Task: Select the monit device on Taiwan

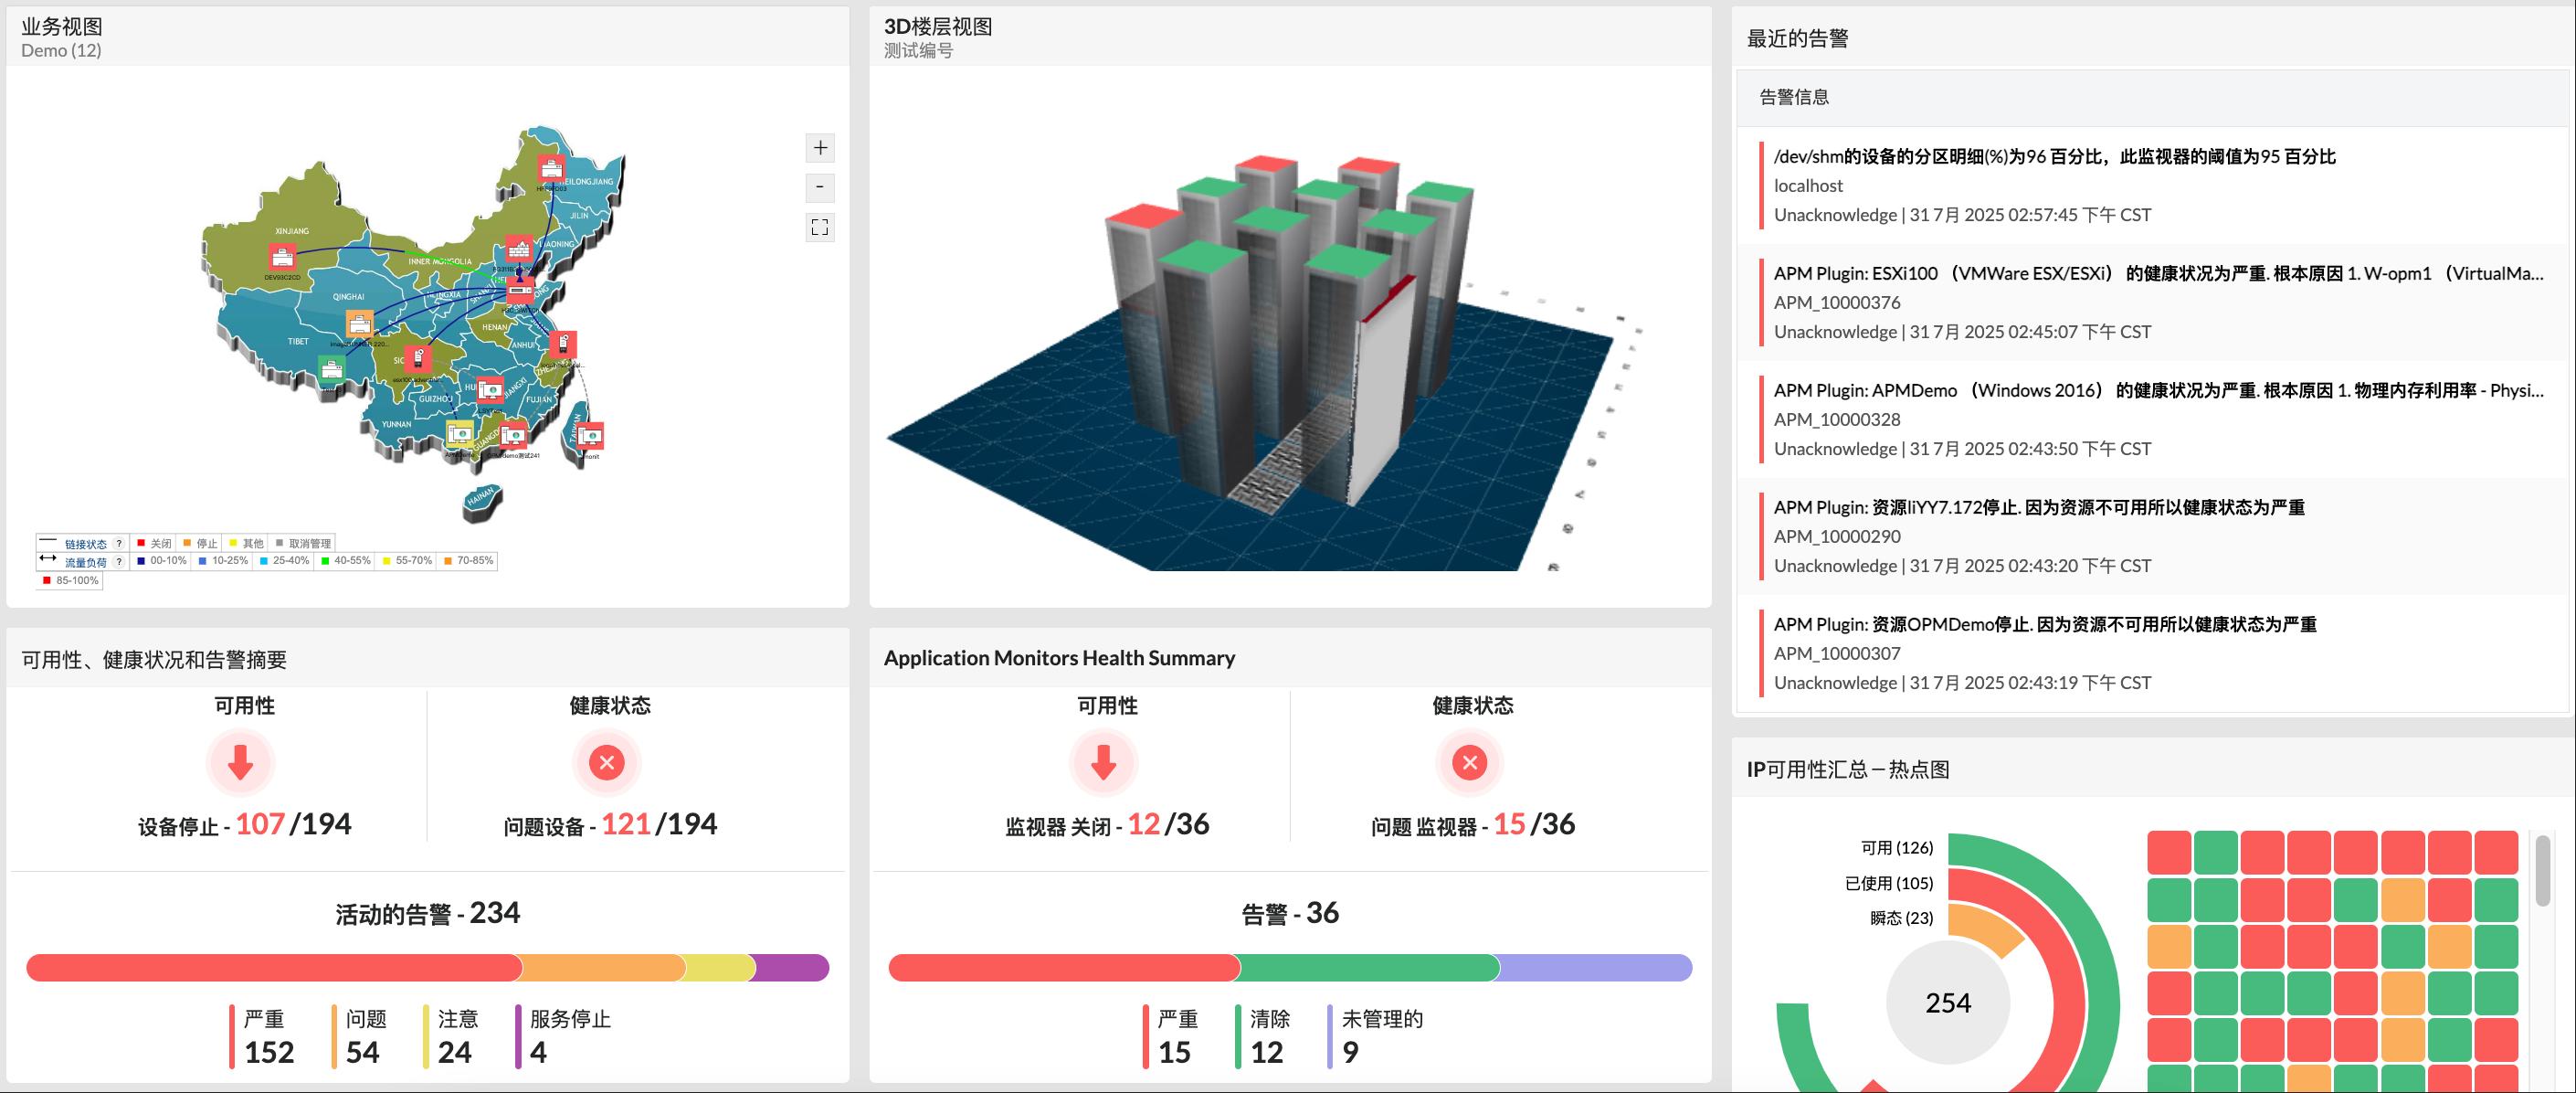Action: [x=591, y=436]
